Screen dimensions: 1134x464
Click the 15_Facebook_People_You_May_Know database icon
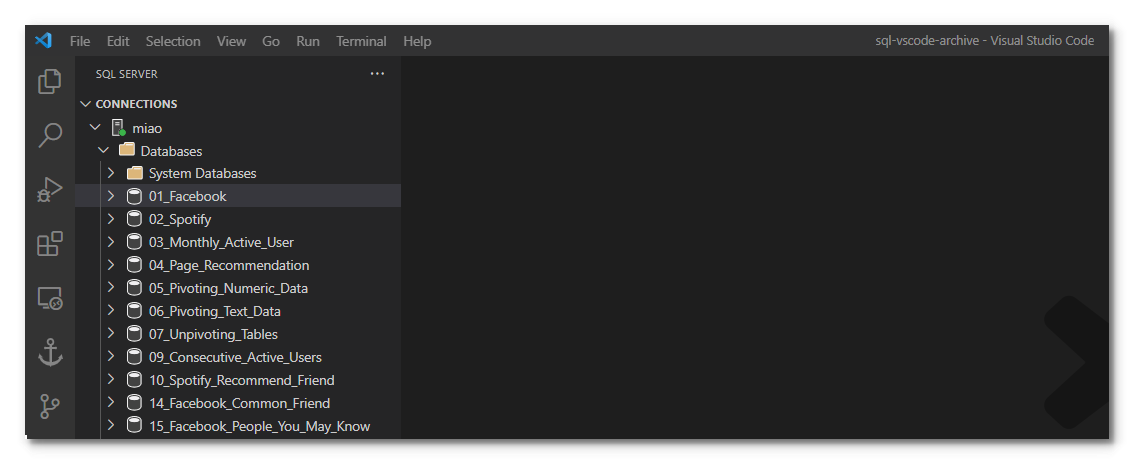click(x=135, y=426)
